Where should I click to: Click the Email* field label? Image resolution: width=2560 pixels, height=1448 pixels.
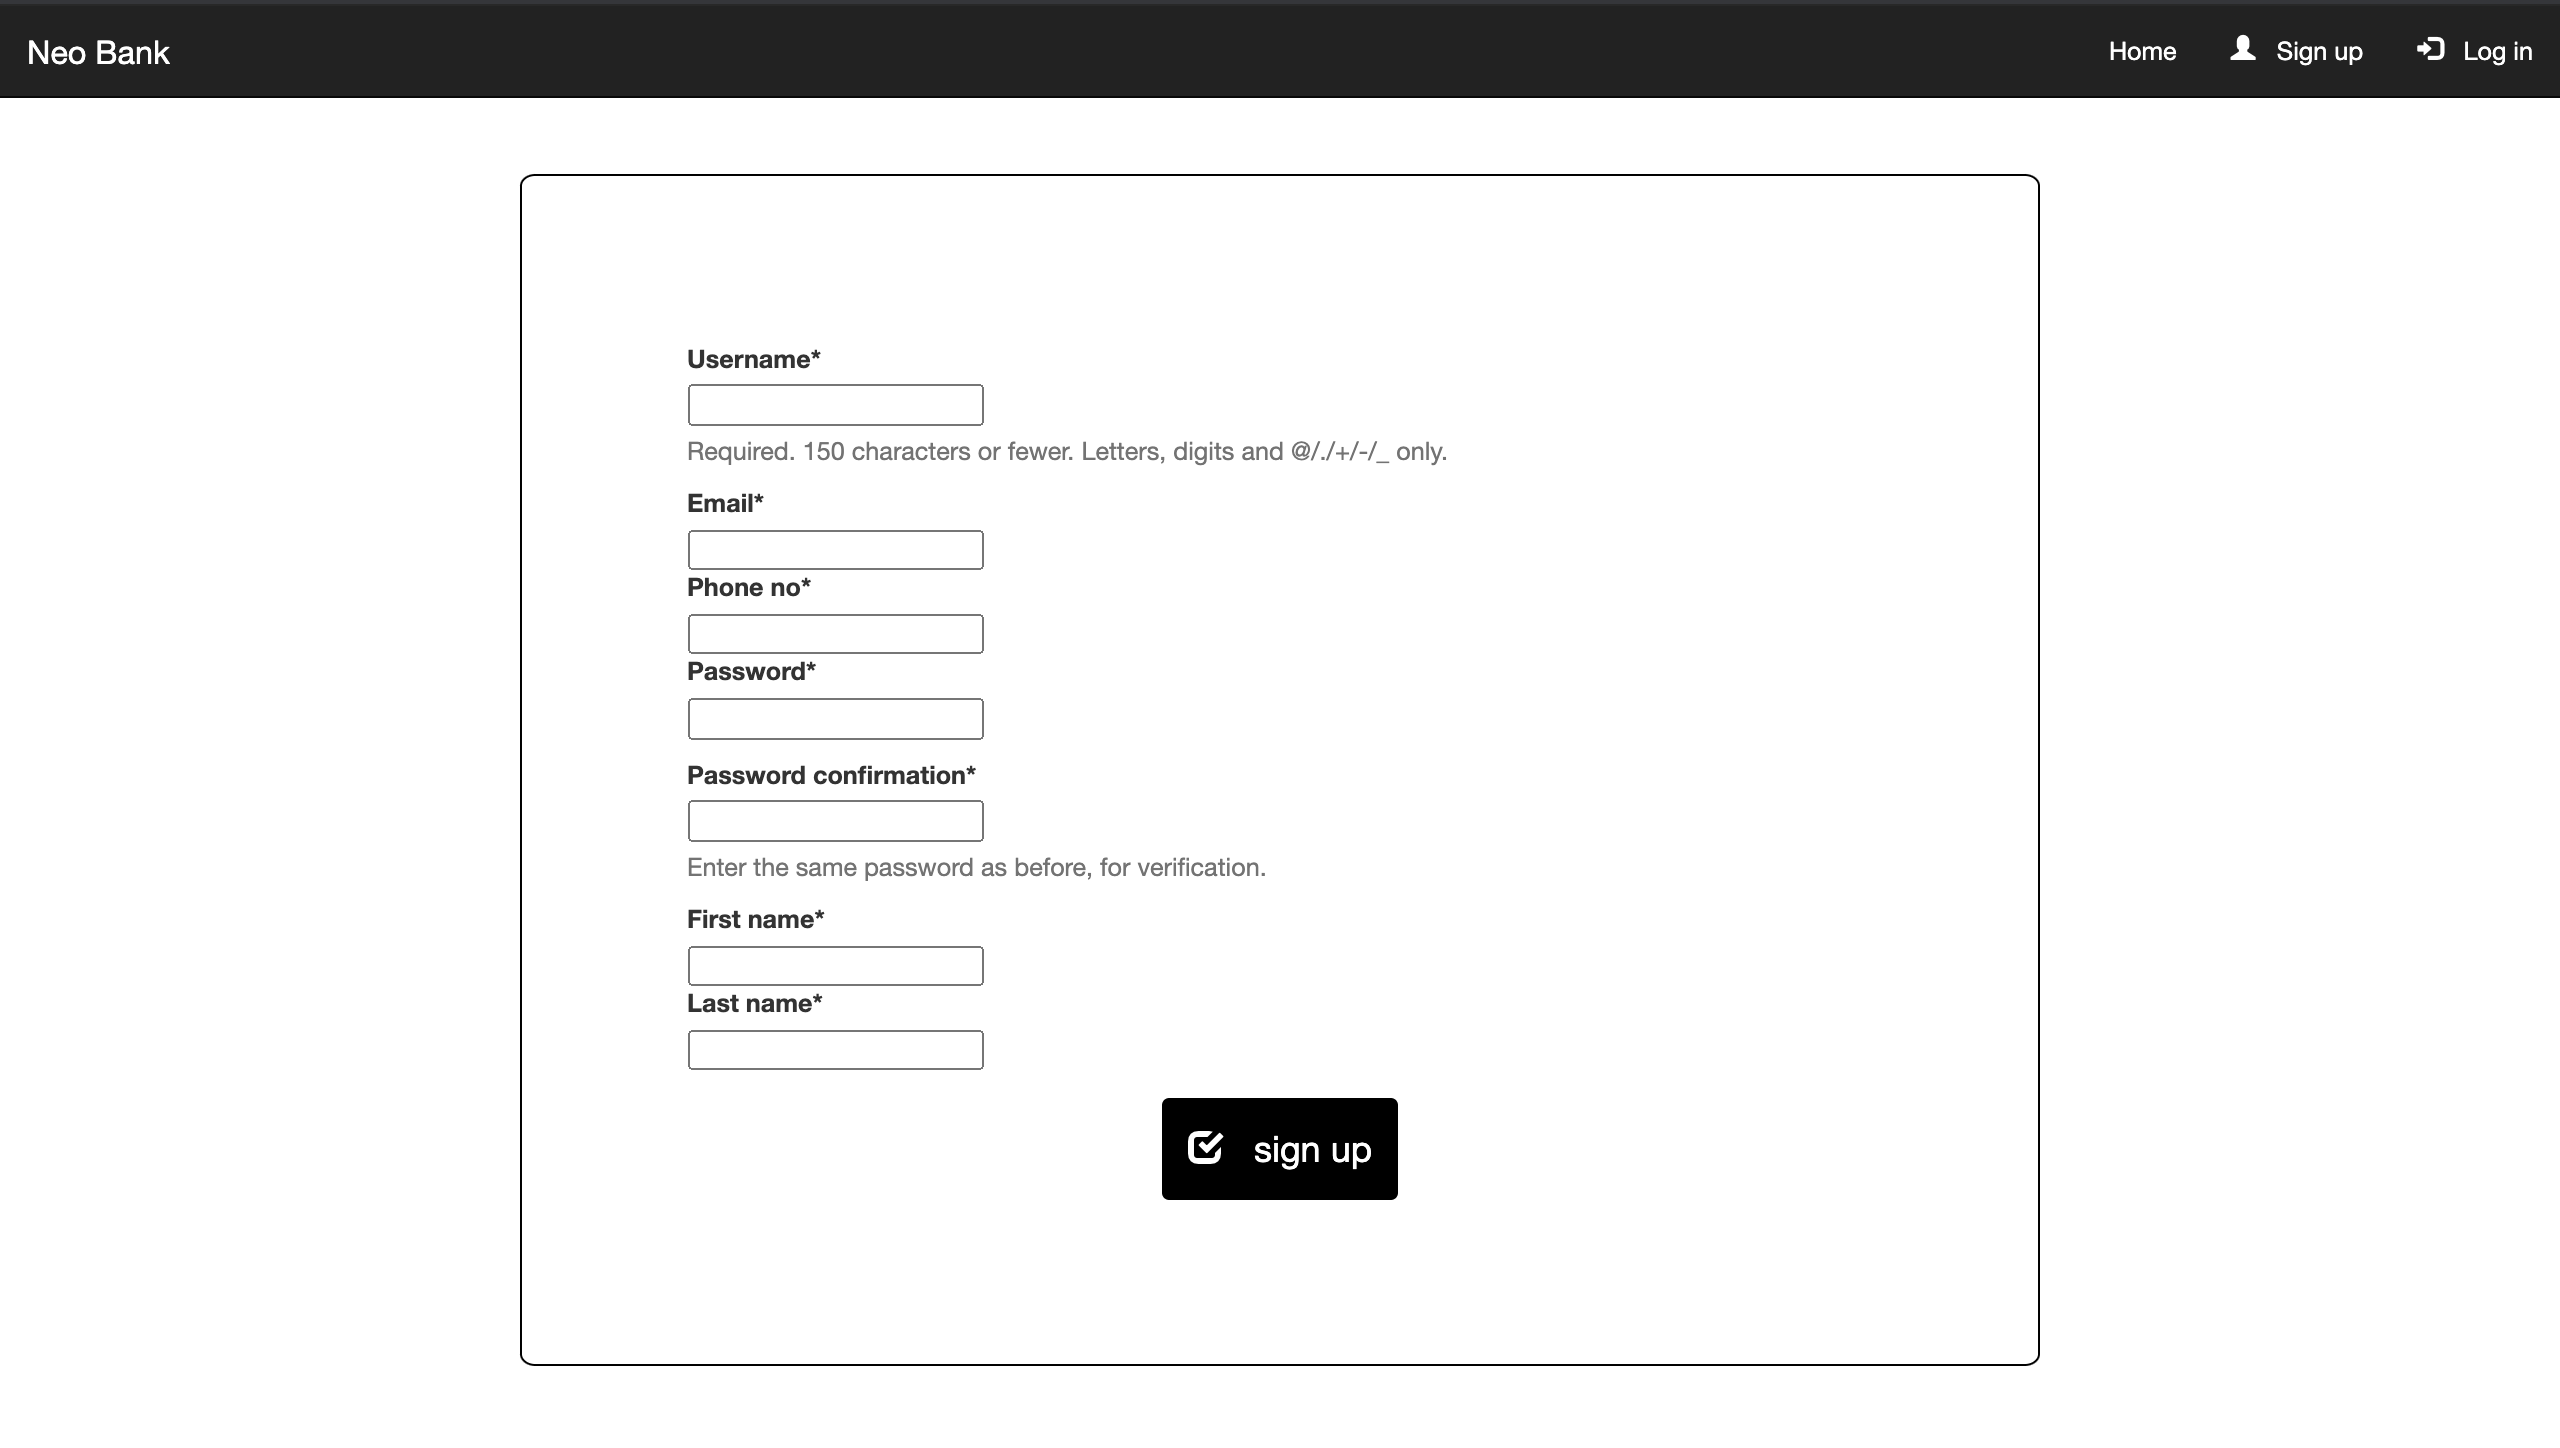click(724, 503)
